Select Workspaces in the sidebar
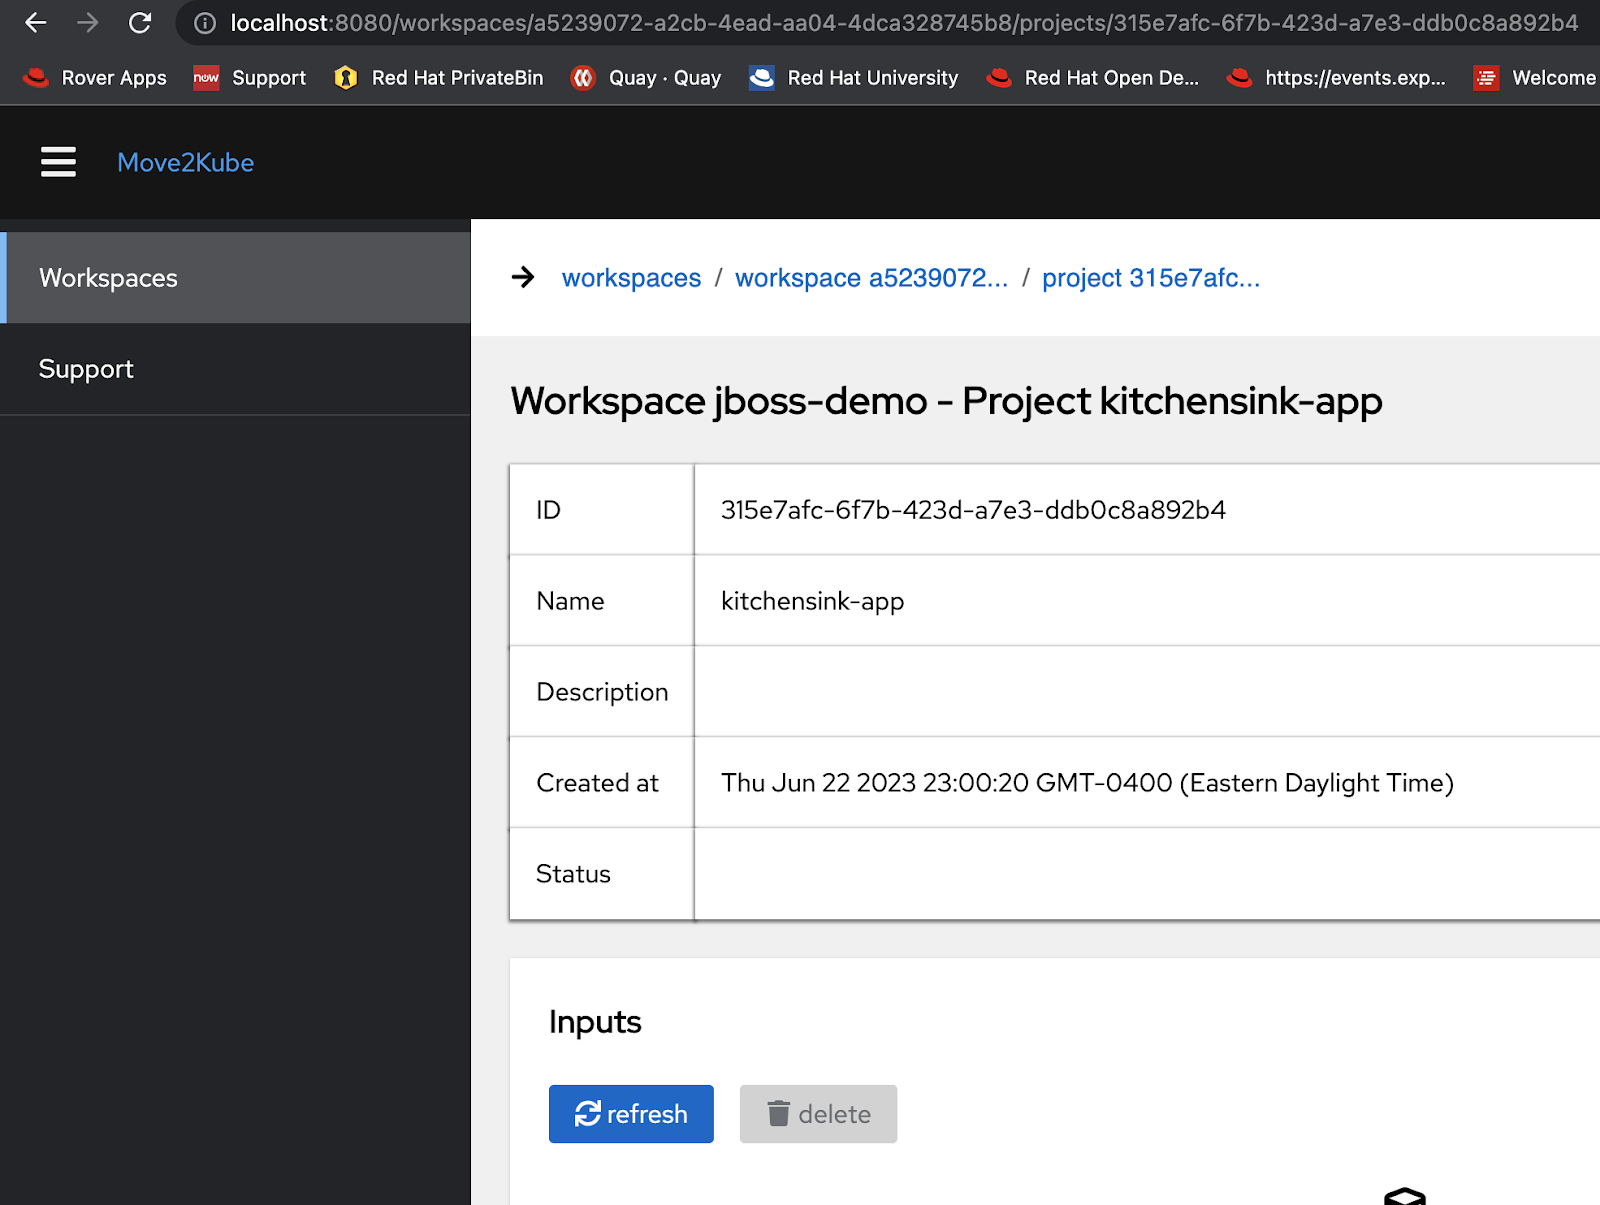The image size is (1600, 1205). pos(108,277)
